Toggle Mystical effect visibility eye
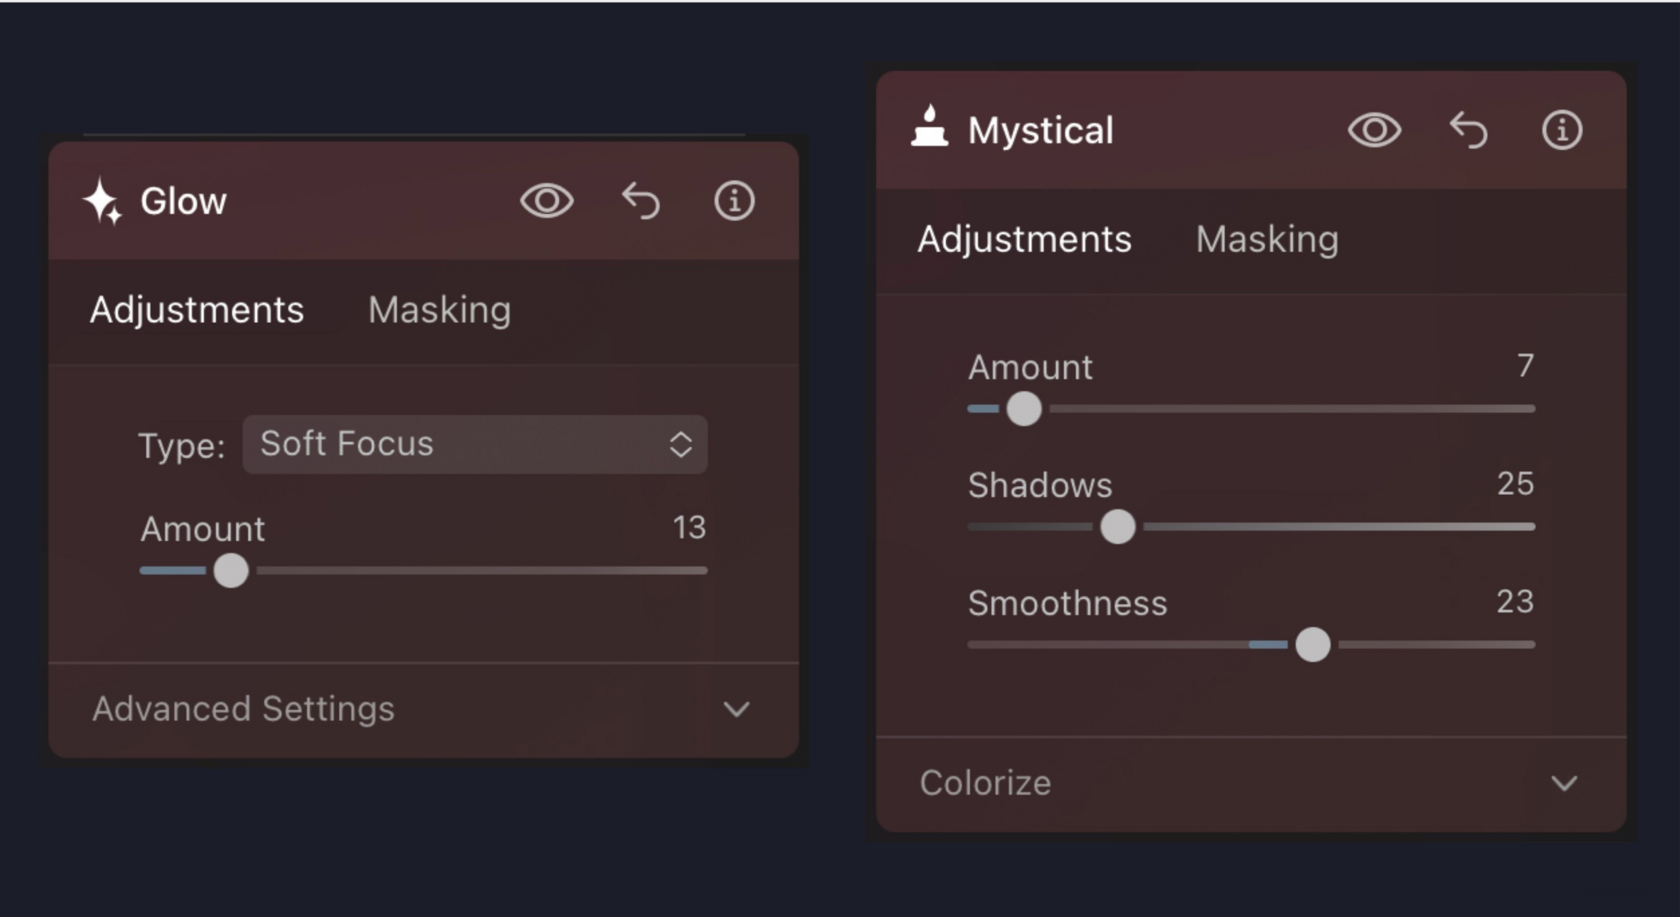Screen dimensions: 1680x917 coord(1374,130)
